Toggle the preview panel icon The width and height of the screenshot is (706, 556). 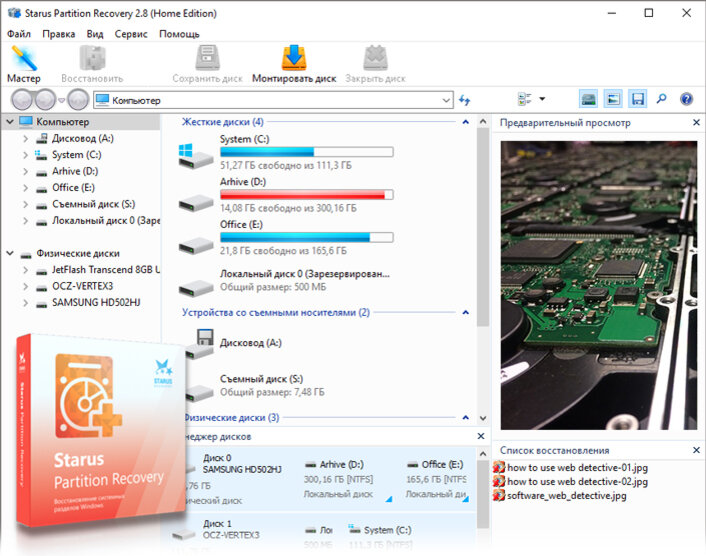pos(613,99)
